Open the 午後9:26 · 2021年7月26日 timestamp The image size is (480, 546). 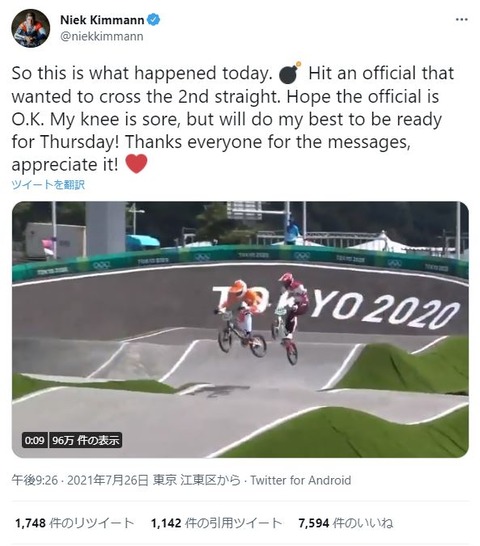click(80, 481)
